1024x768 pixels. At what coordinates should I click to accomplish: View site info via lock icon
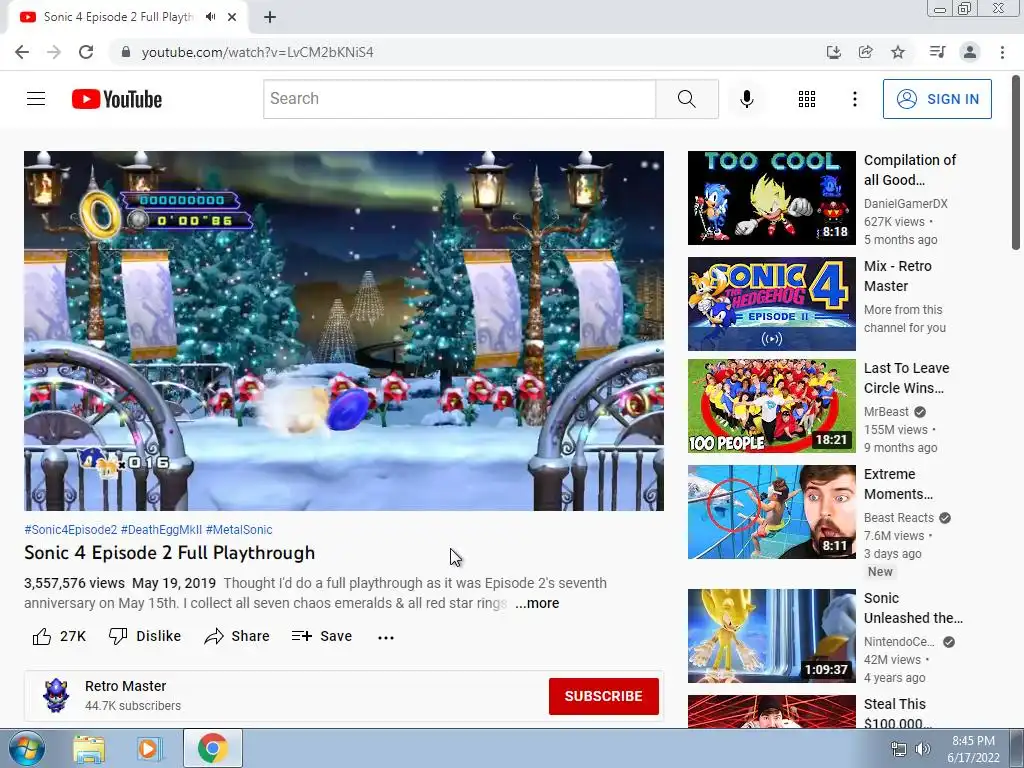pyautogui.click(x=126, y=52)
